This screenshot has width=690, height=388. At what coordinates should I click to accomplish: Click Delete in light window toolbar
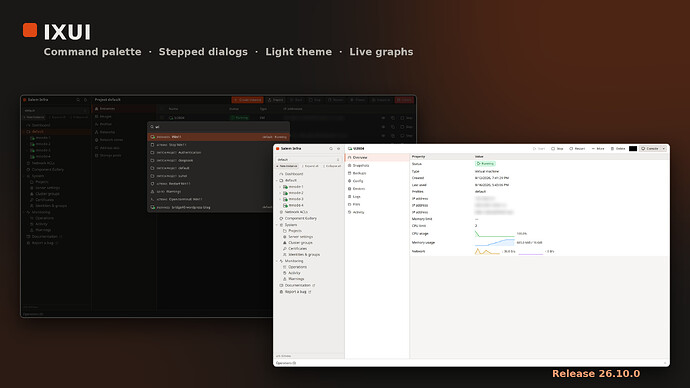click(618, 149)
